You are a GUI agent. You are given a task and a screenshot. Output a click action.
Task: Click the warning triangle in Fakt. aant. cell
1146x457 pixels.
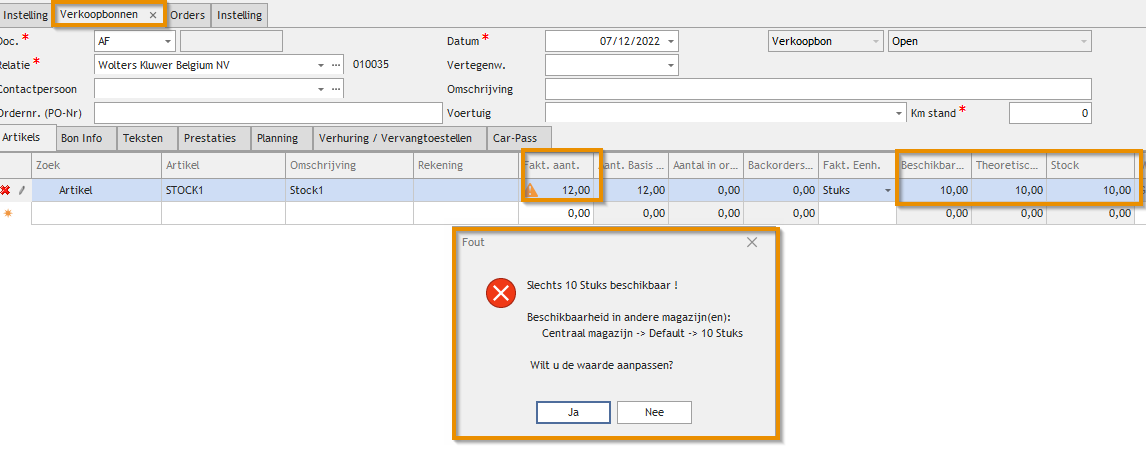point(531,190)
